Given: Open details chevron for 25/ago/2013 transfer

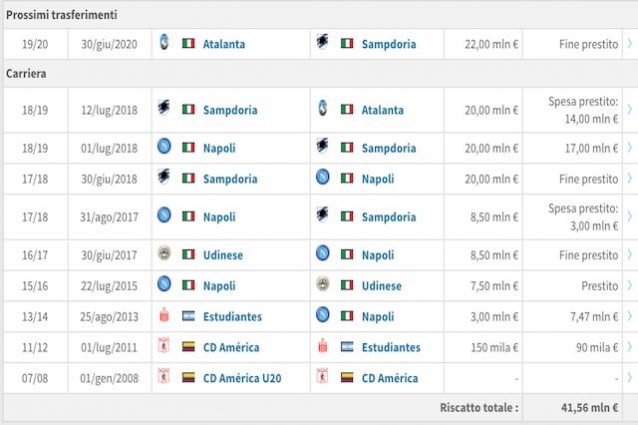Looking at the screenshot, I should [630, 316].
